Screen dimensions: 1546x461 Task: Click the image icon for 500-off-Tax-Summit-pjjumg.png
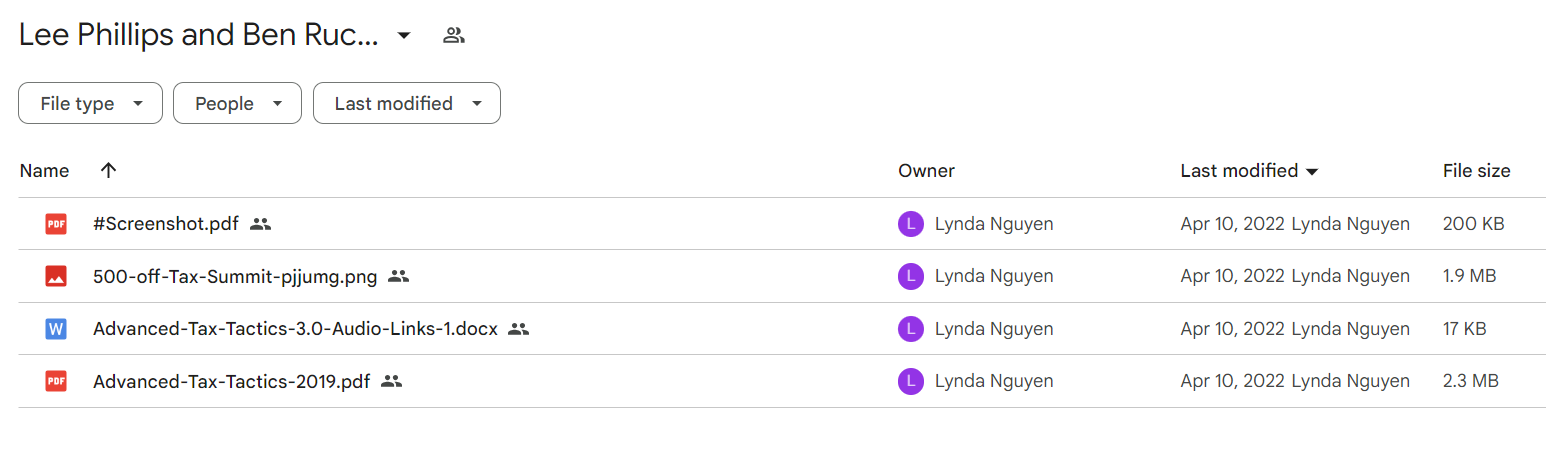tap(56, 276)
